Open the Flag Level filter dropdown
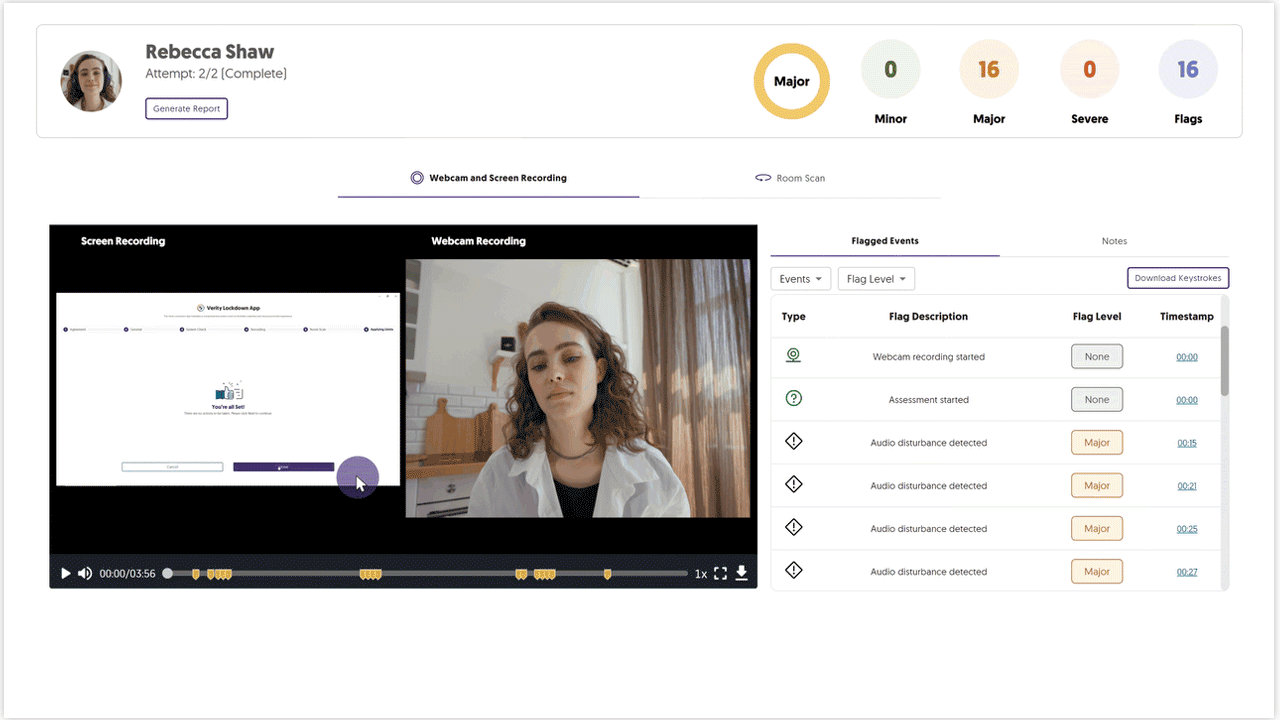The image size is (1280, 720). click(876, 279)
